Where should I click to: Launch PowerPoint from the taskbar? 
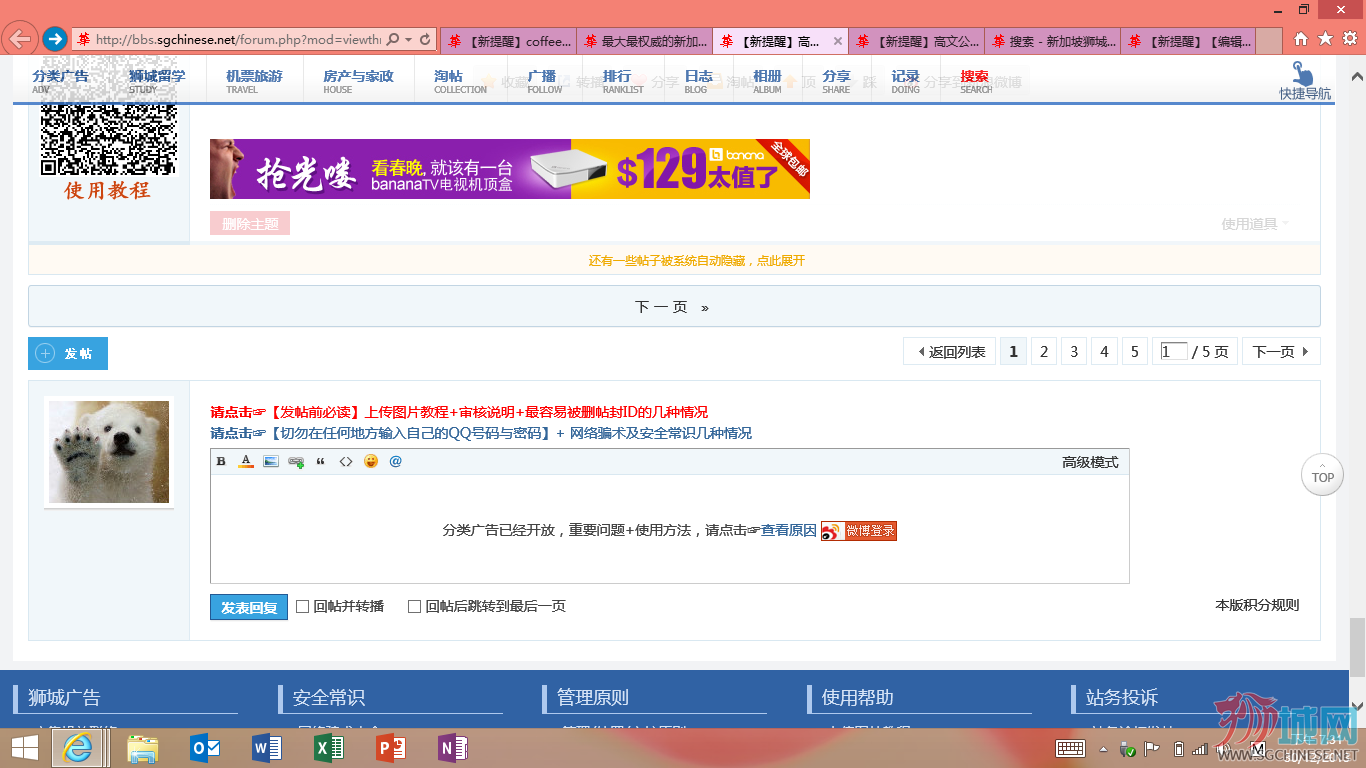tap(391, 748)
